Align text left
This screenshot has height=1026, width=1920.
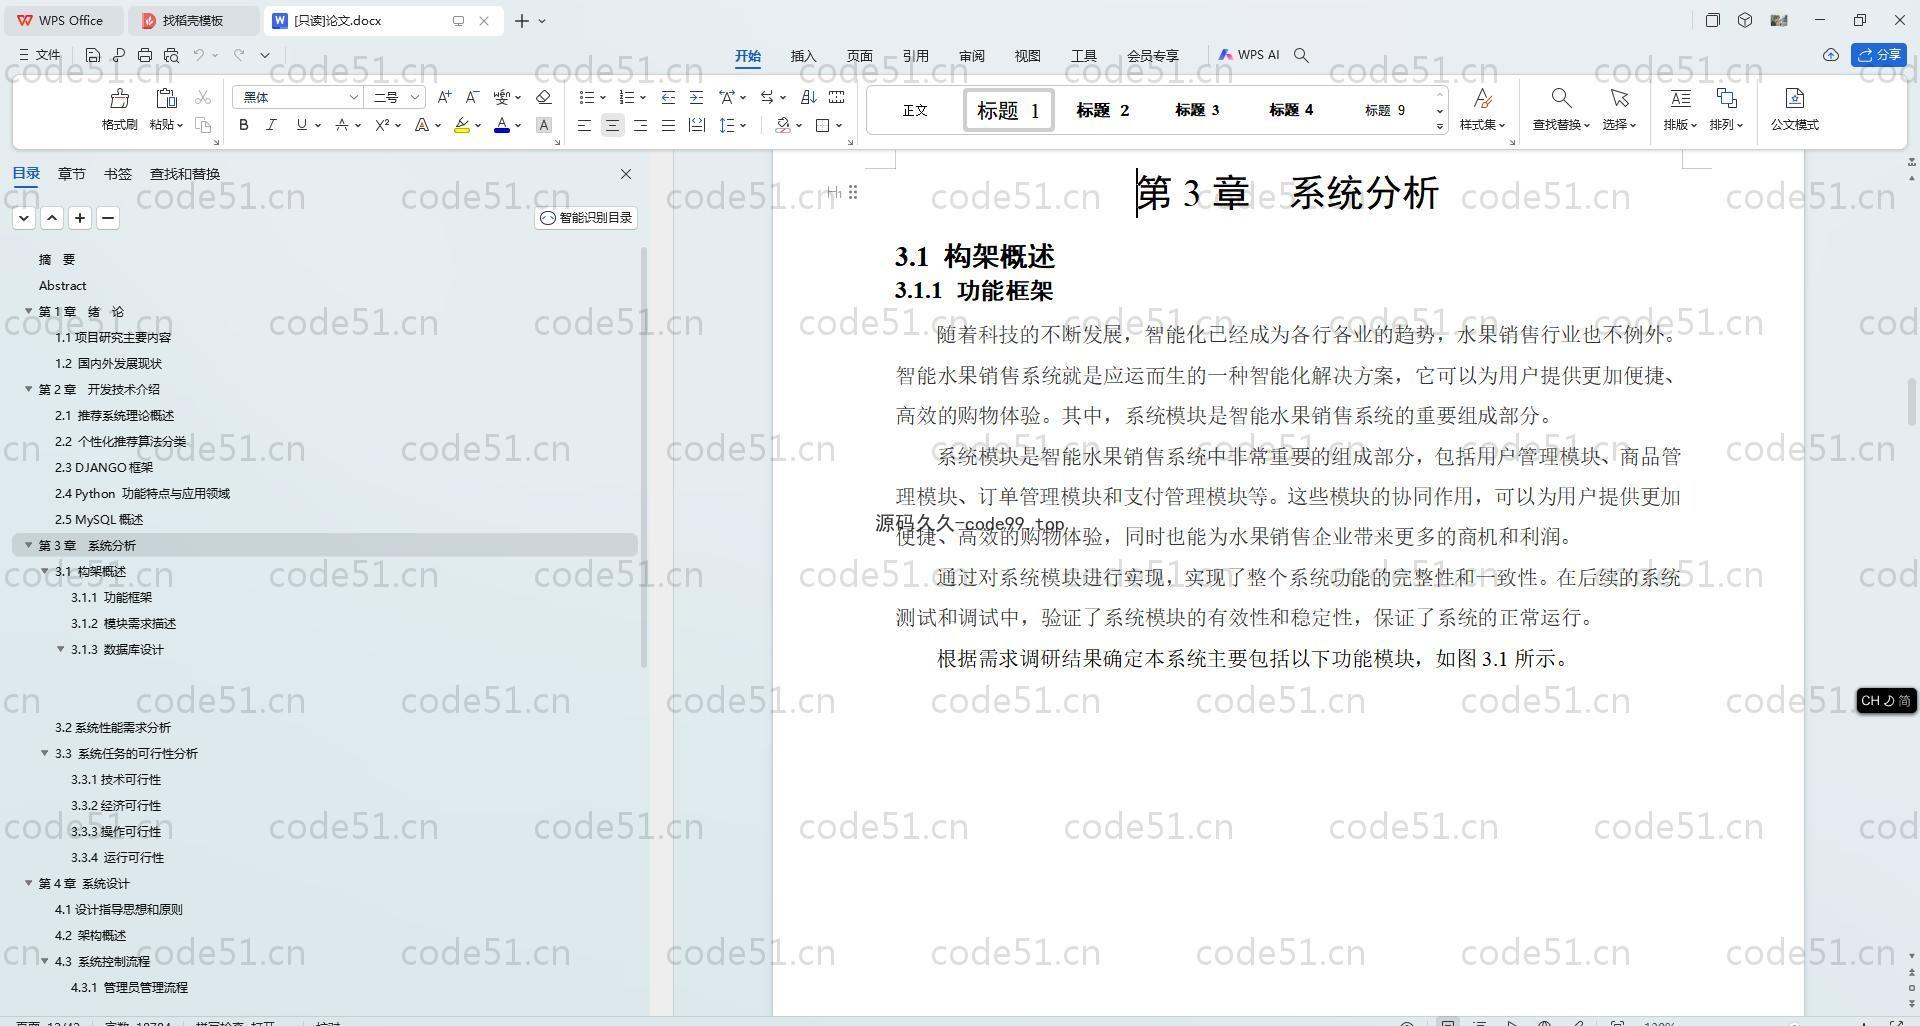click(584, 125)
